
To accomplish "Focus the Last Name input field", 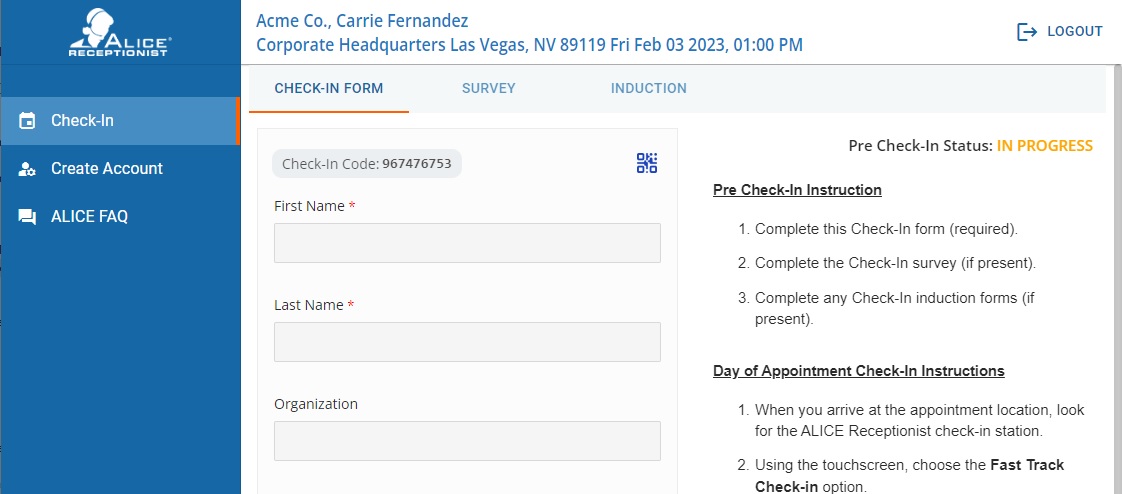I will coord(467,342).
